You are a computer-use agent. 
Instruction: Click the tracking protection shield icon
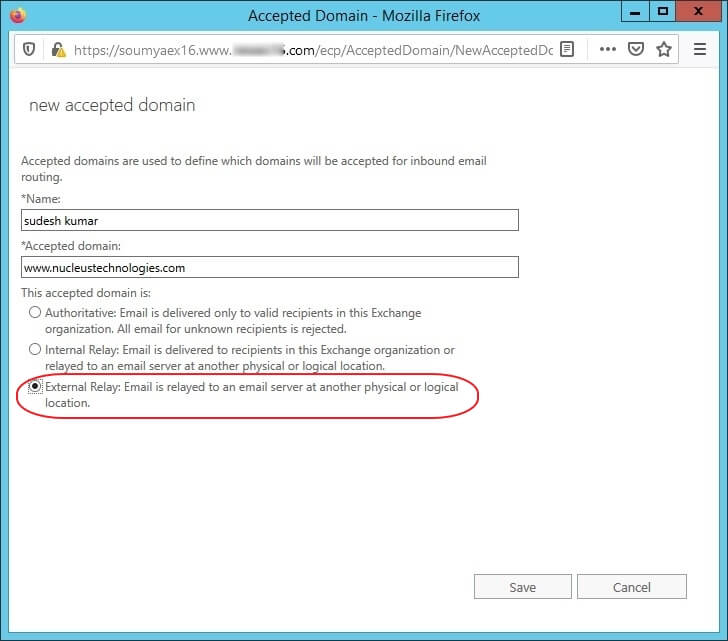pos(29,49)
